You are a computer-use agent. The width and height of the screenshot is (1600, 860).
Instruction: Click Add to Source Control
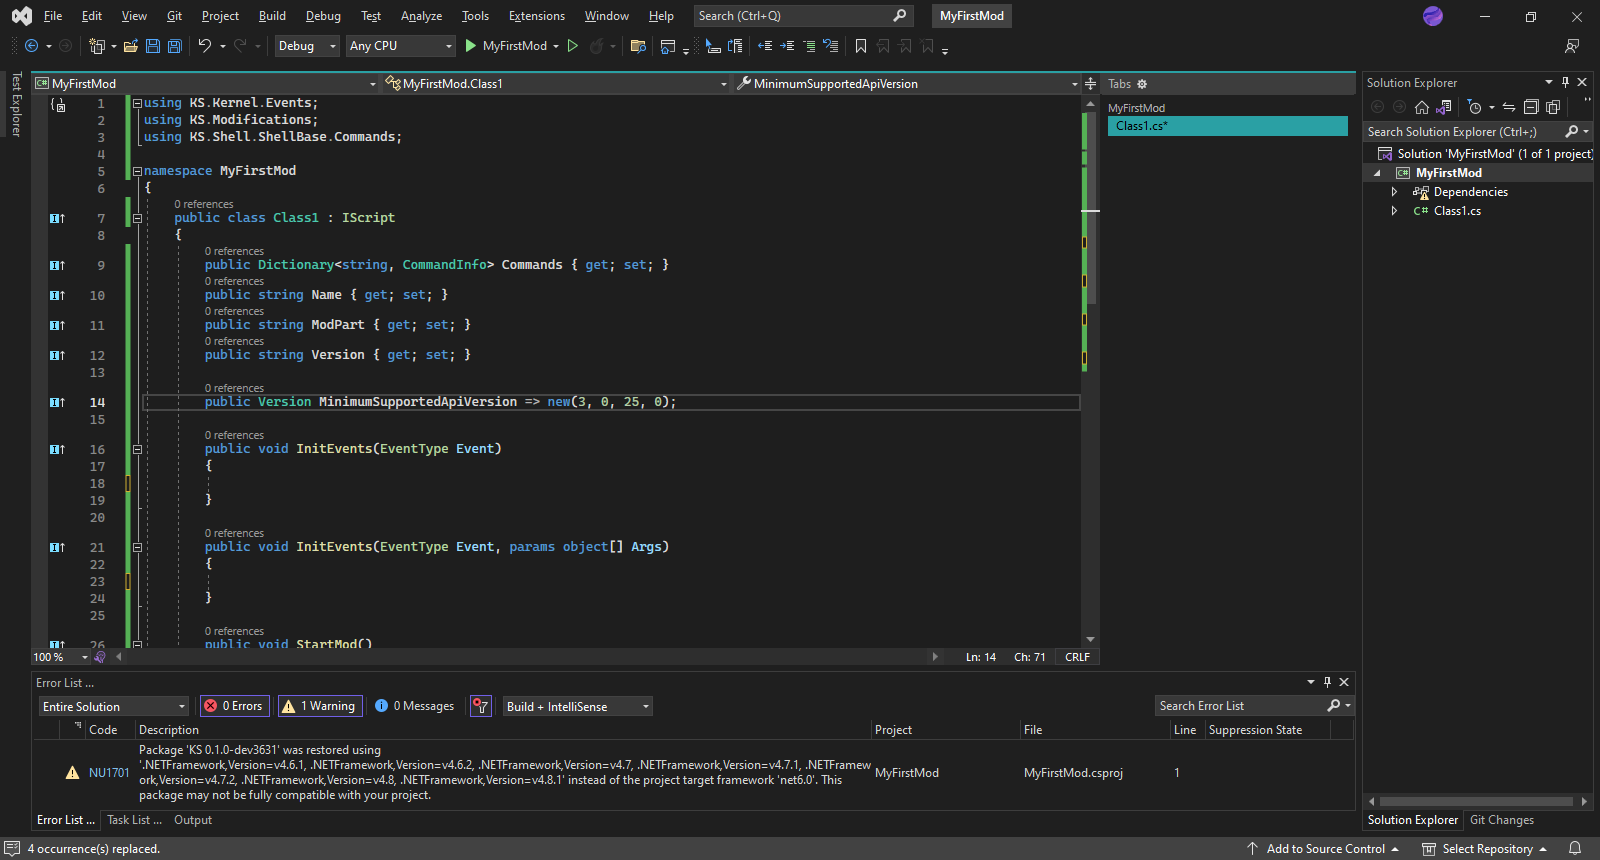click(1325, 849)
